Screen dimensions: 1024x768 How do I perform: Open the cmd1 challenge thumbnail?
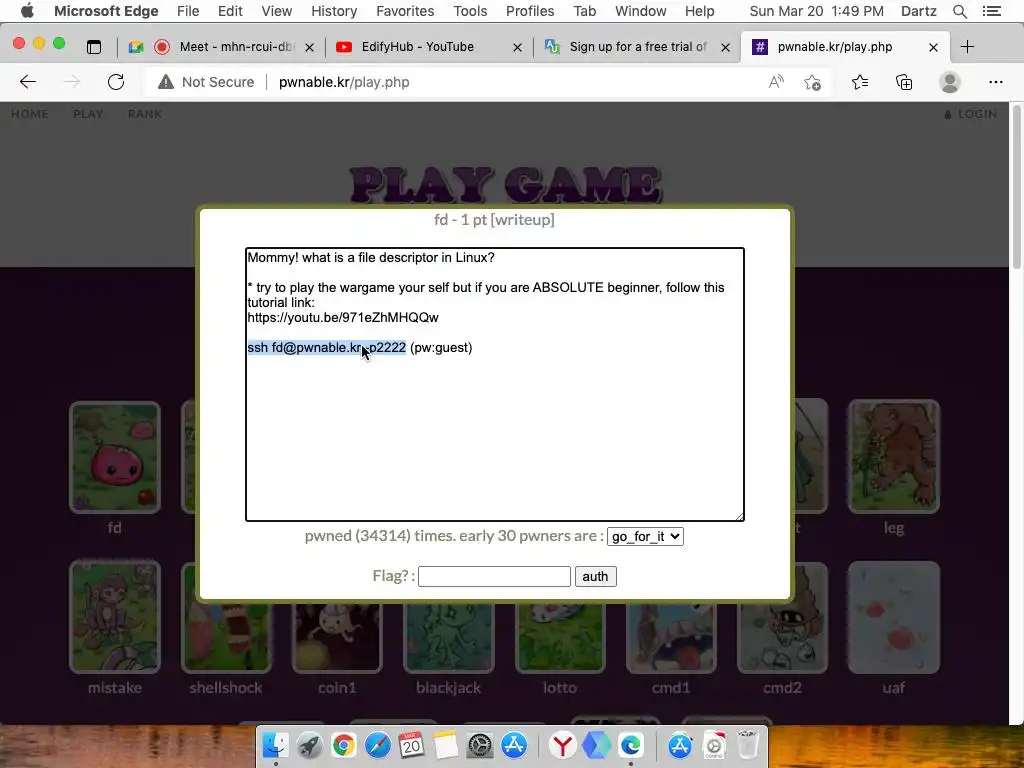671,638
